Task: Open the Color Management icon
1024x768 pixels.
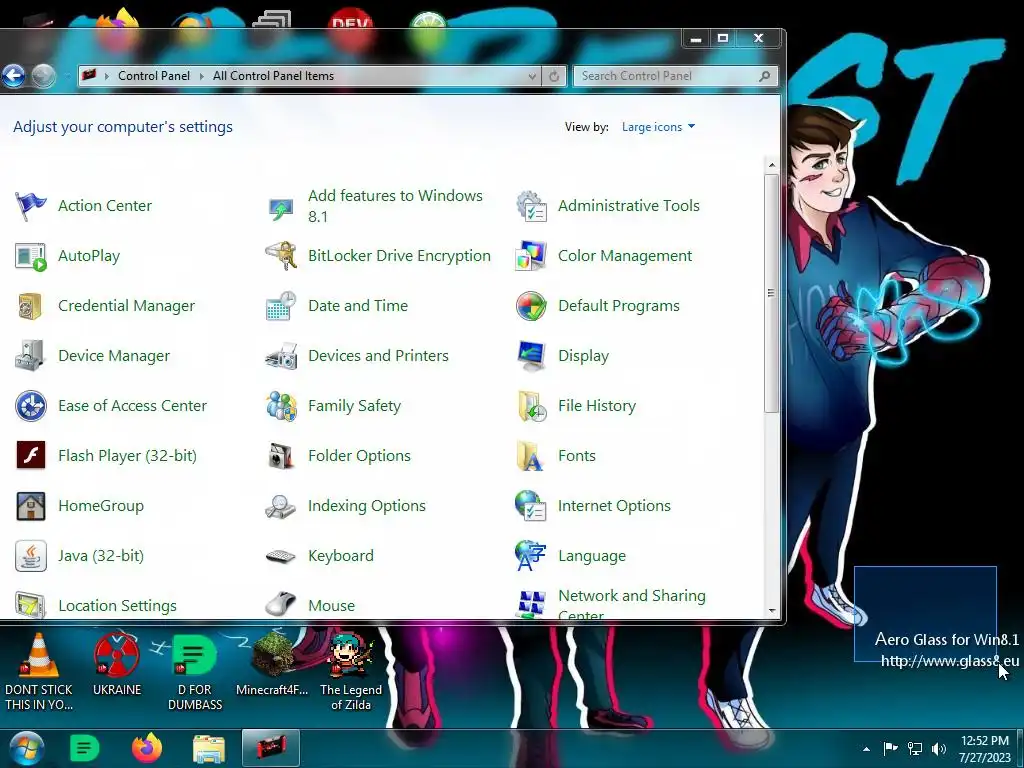Action: click(531, 257)
